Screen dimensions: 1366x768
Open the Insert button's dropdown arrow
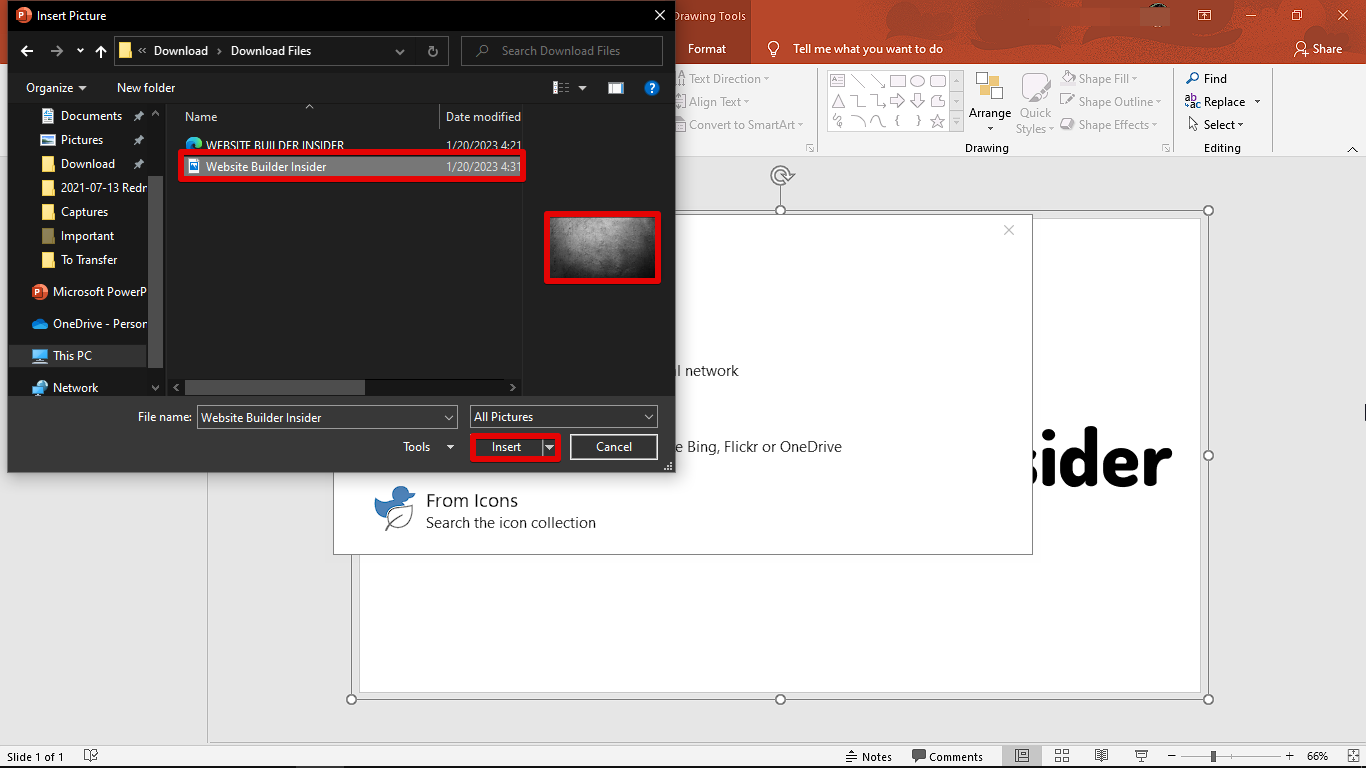tap(549, 447)
